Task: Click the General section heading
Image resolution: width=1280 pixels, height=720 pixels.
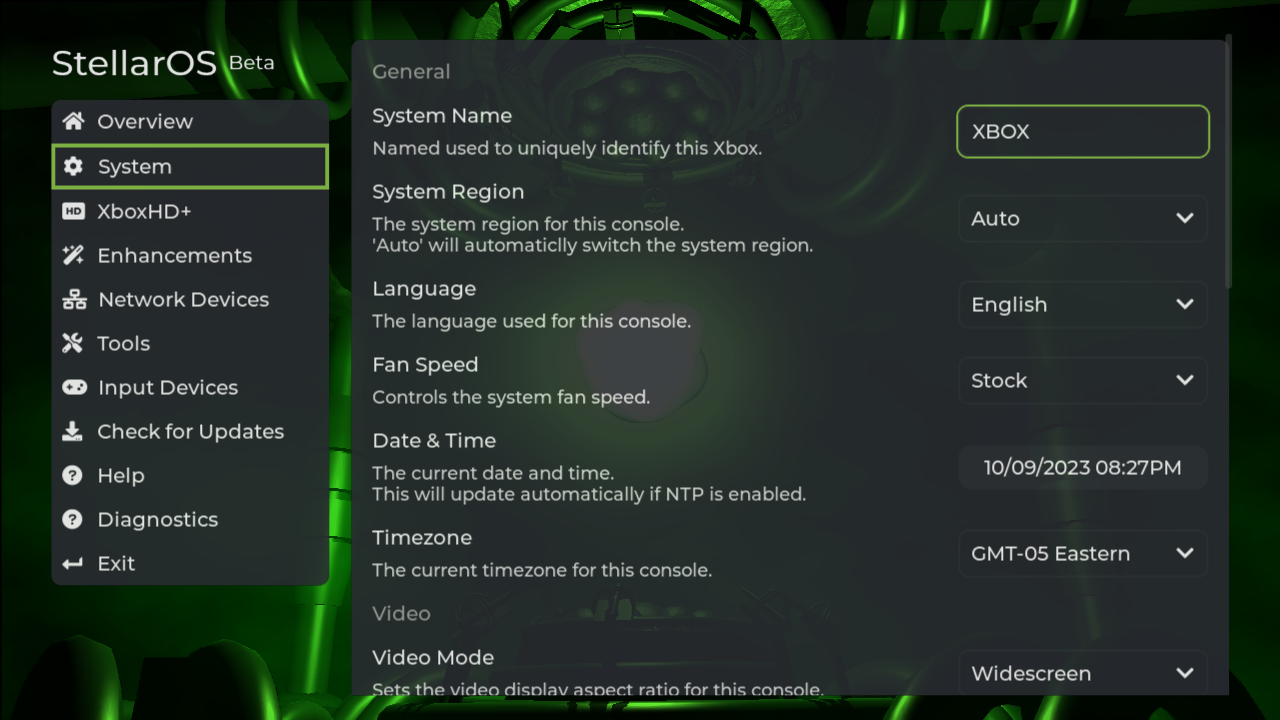Action: pos(411,72)
